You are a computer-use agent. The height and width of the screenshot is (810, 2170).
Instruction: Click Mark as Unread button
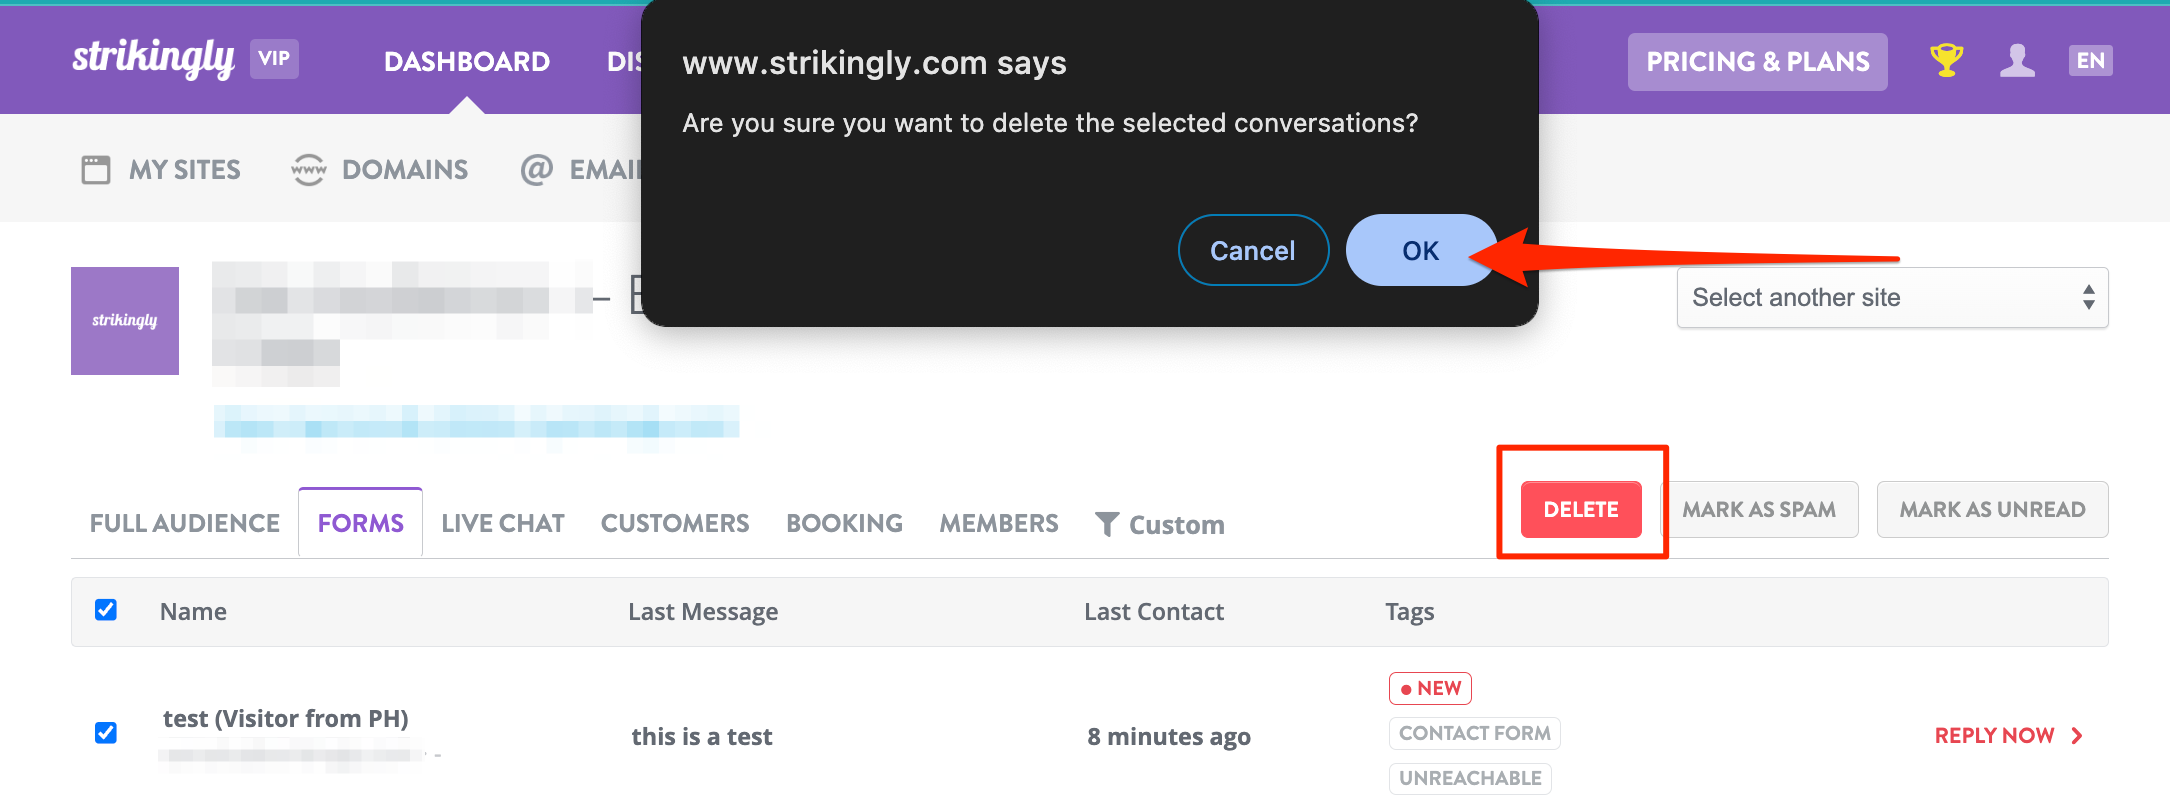tap(1992, 509)
